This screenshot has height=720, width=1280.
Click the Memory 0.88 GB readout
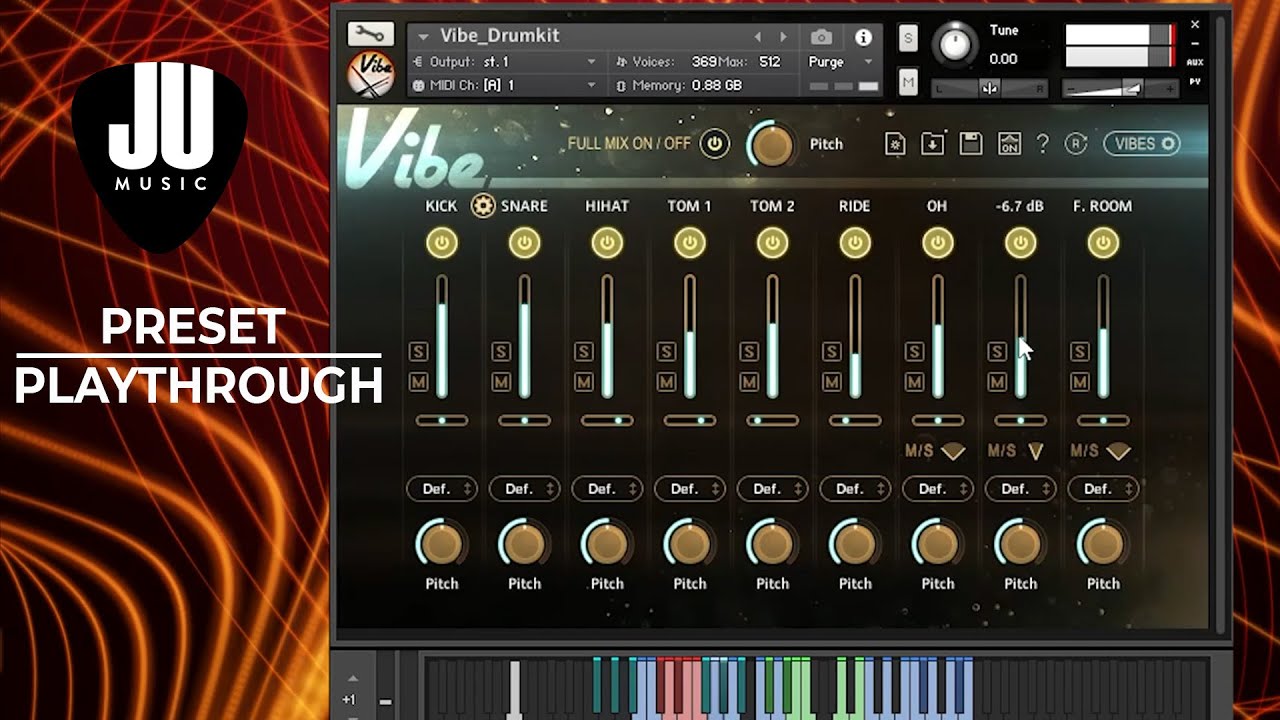[688, 86]
